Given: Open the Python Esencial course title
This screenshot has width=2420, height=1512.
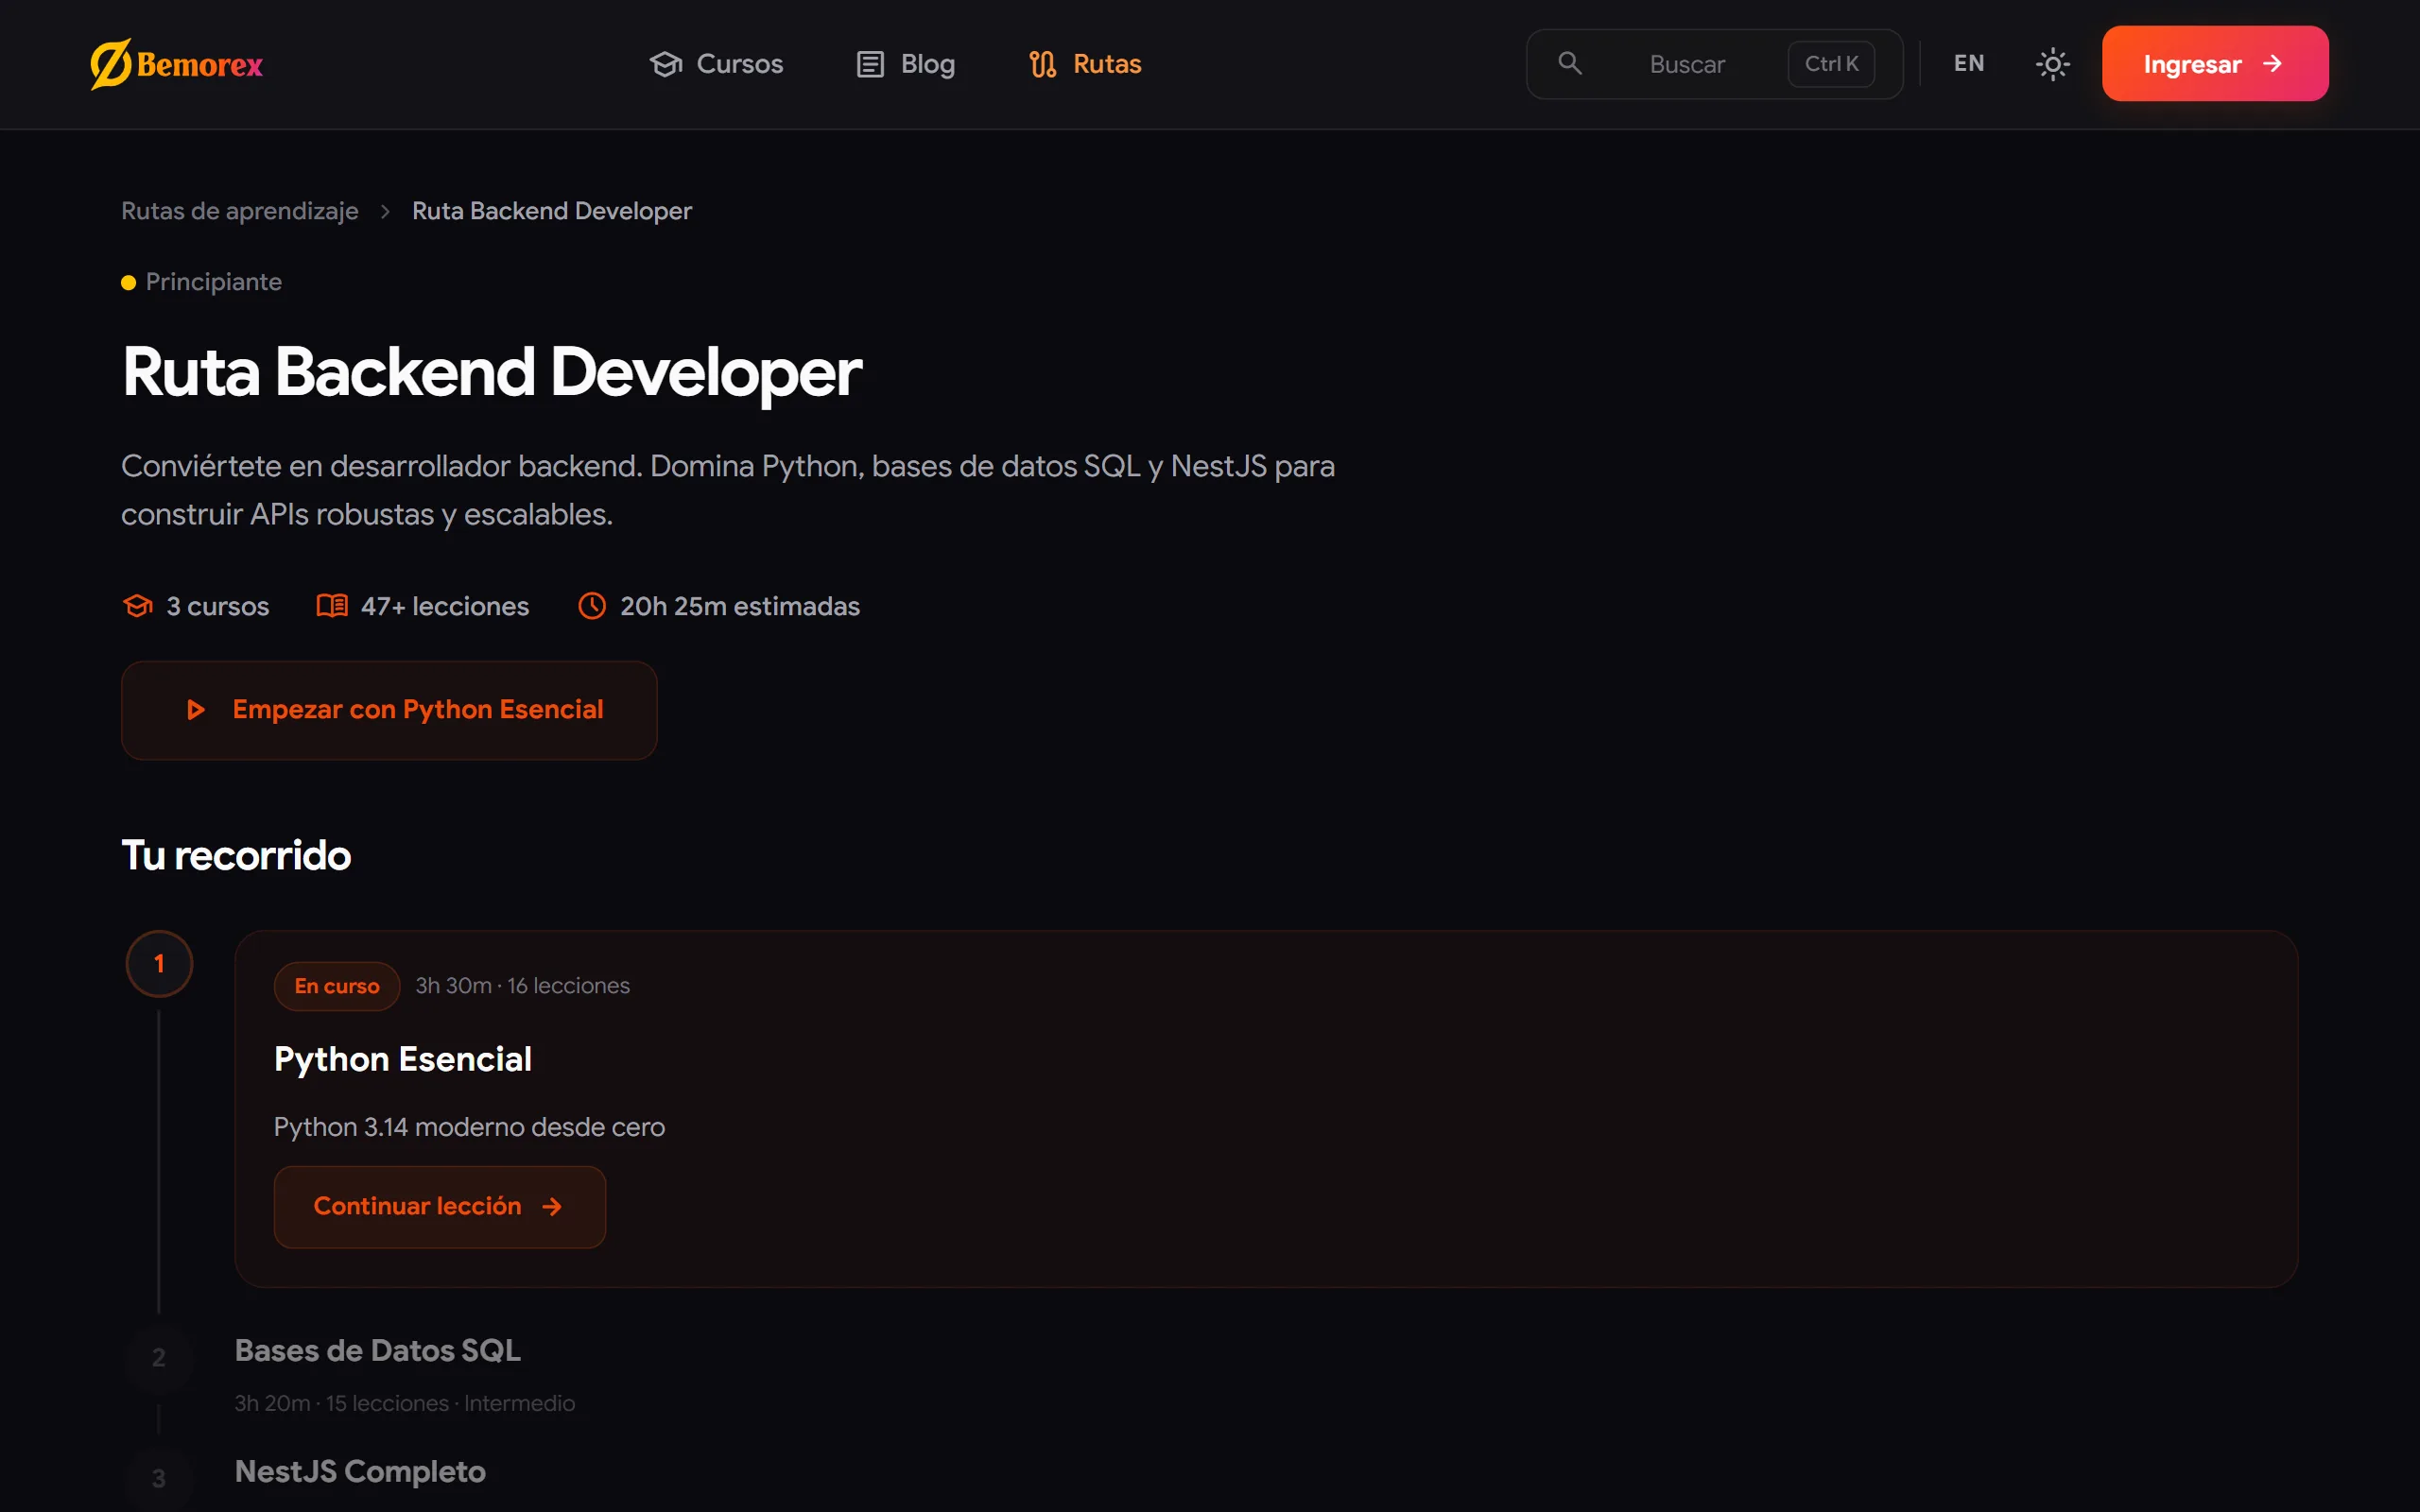Looking at the screenshot, I should pyautogui.click(x=403, y=1059).
